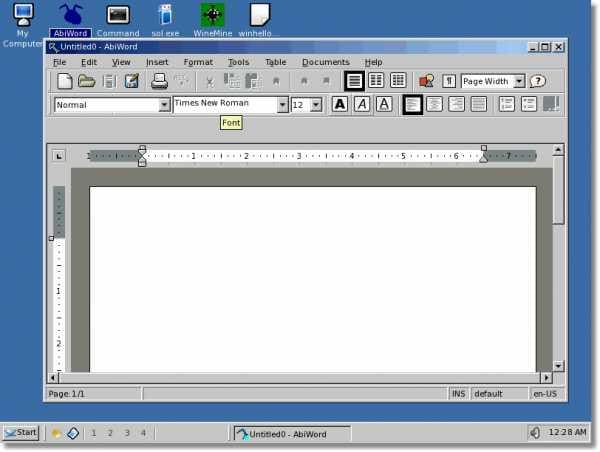Click the Paste toolbar icon
The height and width of the screenshot is (452, 600).
pos(253,81)
